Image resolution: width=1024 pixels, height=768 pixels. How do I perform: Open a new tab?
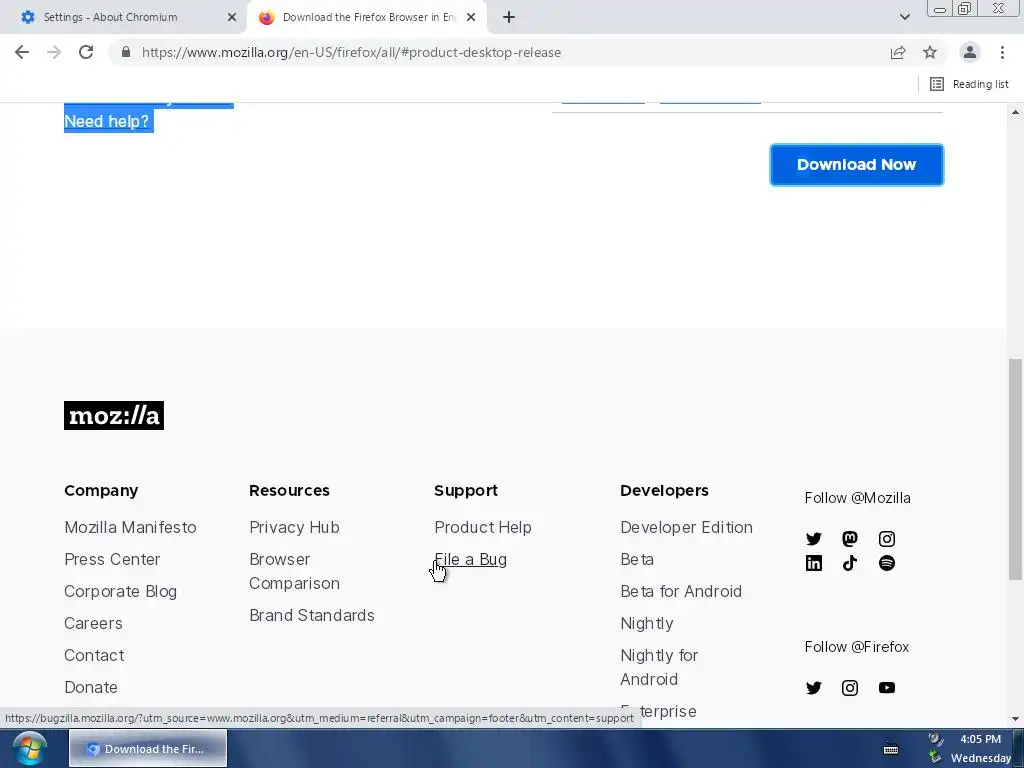pos(509,18)
